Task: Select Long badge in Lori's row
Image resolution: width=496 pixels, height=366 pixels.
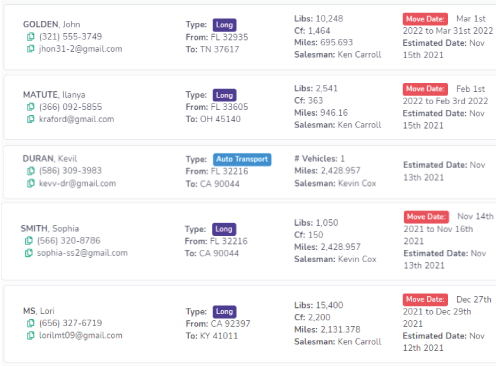Action: (x=224, y=312)
